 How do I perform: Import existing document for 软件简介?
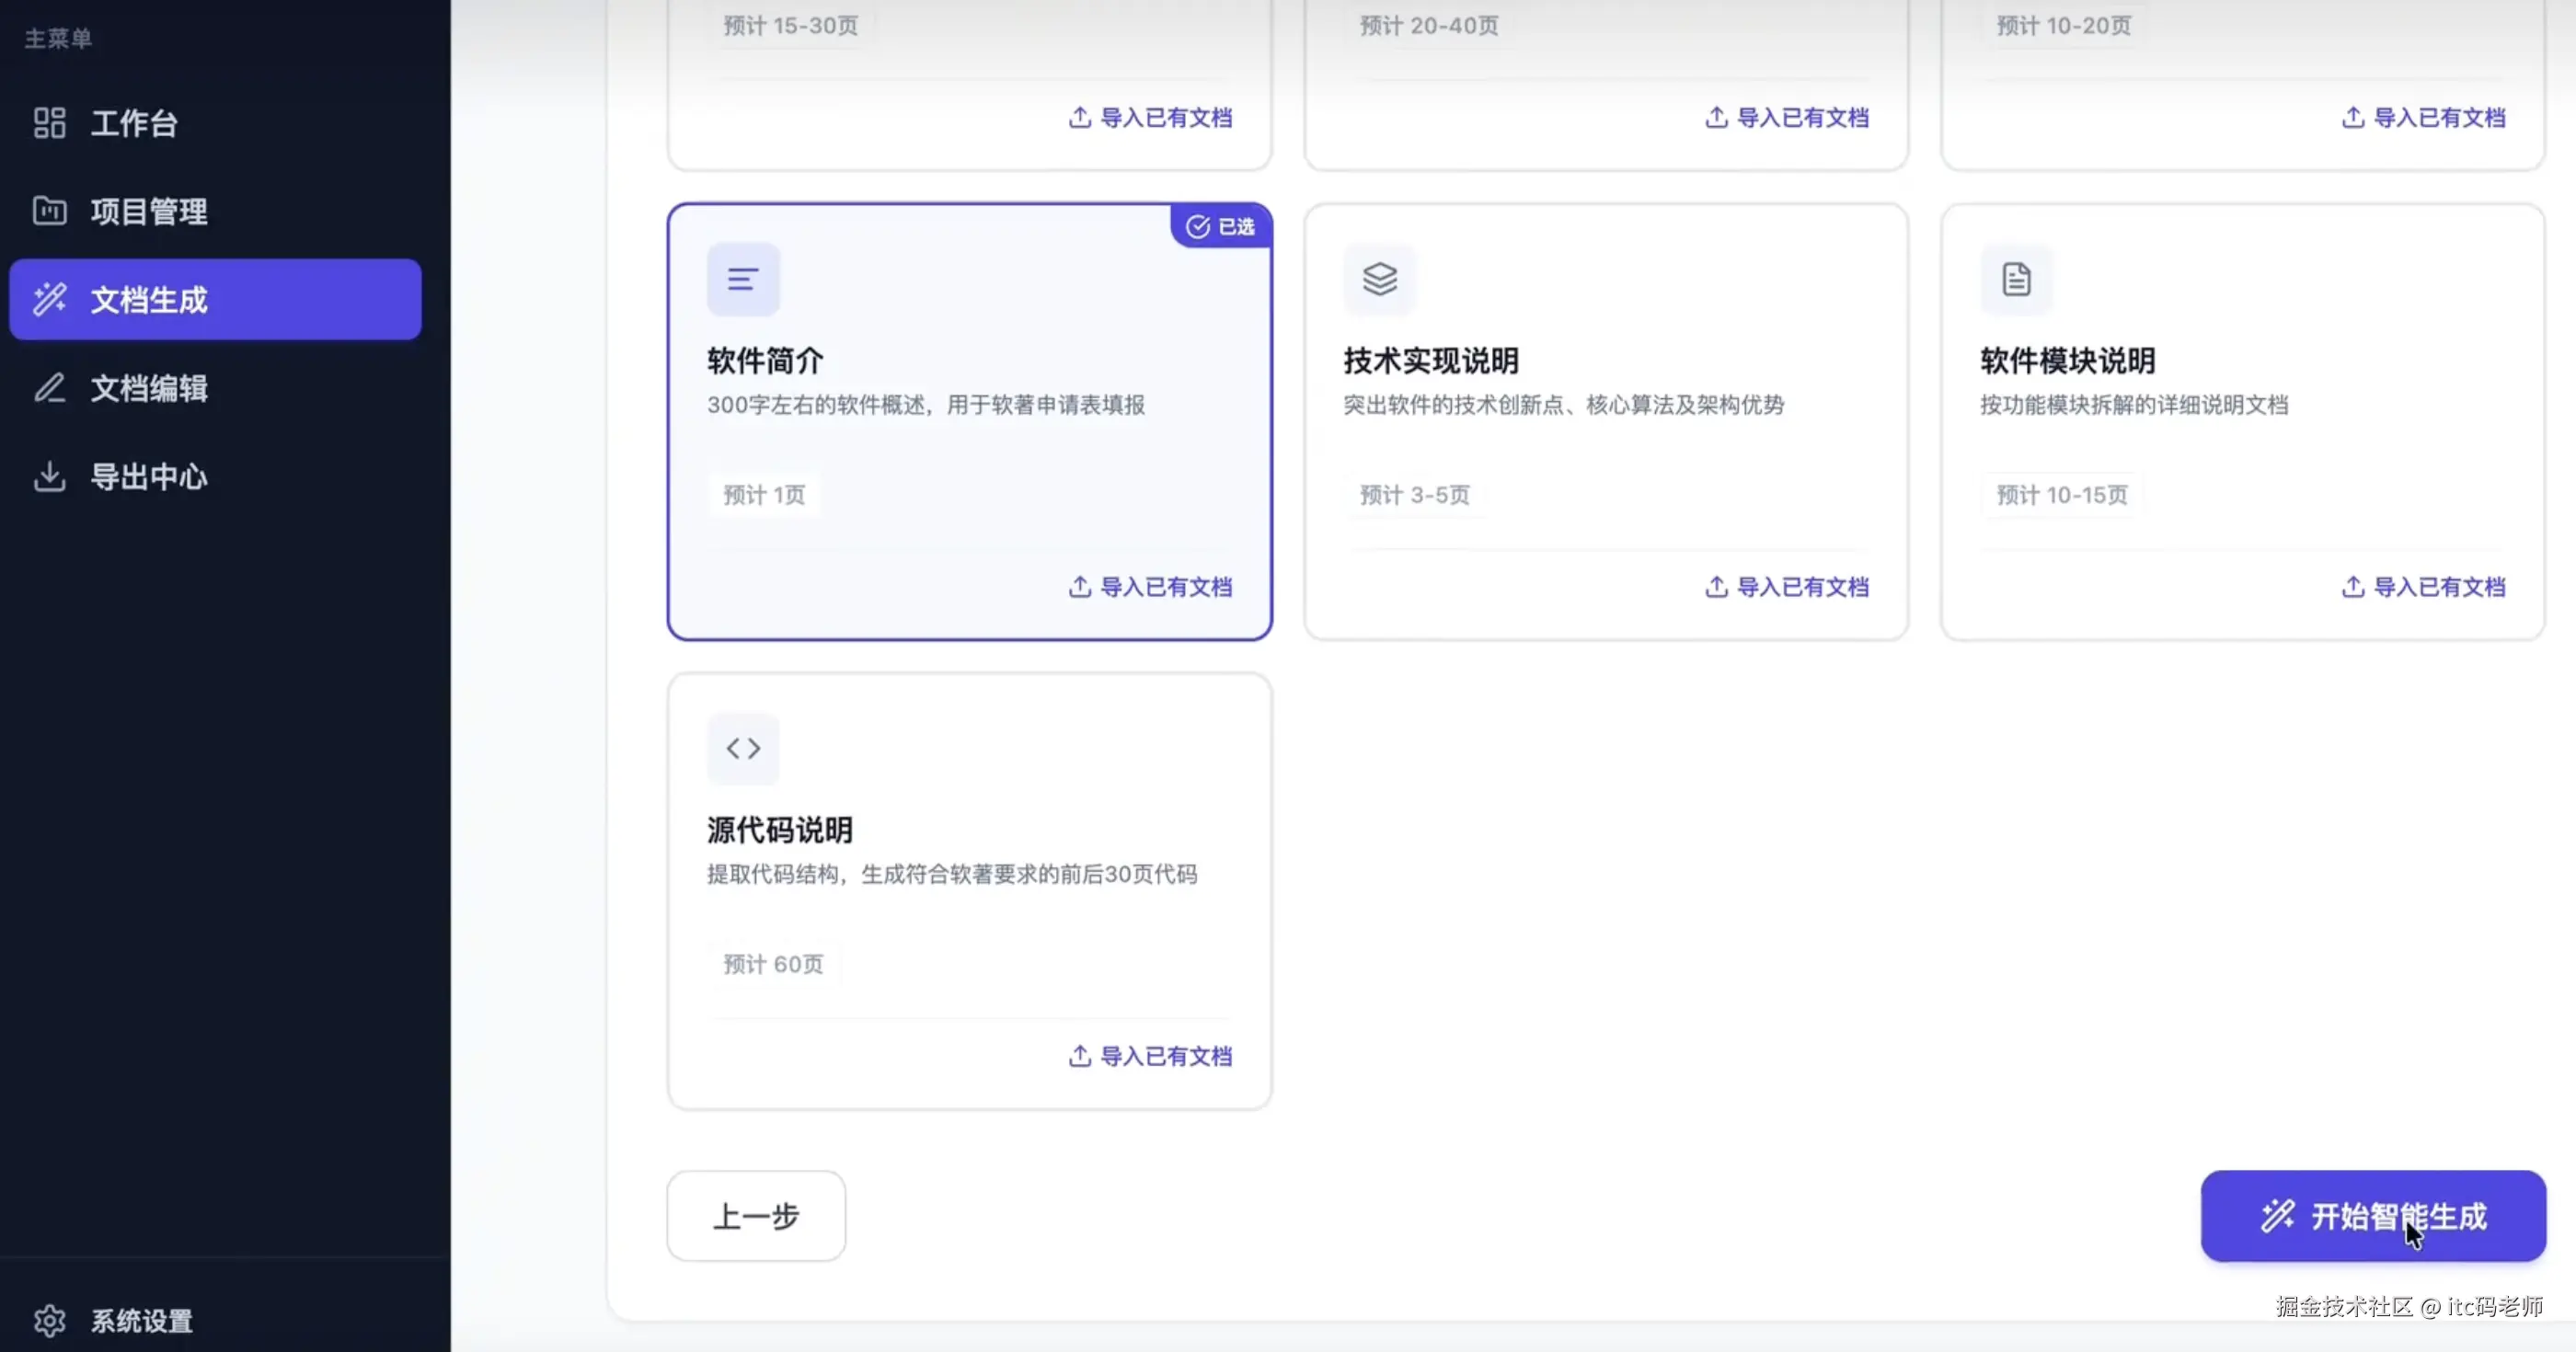pos(1150,587)
